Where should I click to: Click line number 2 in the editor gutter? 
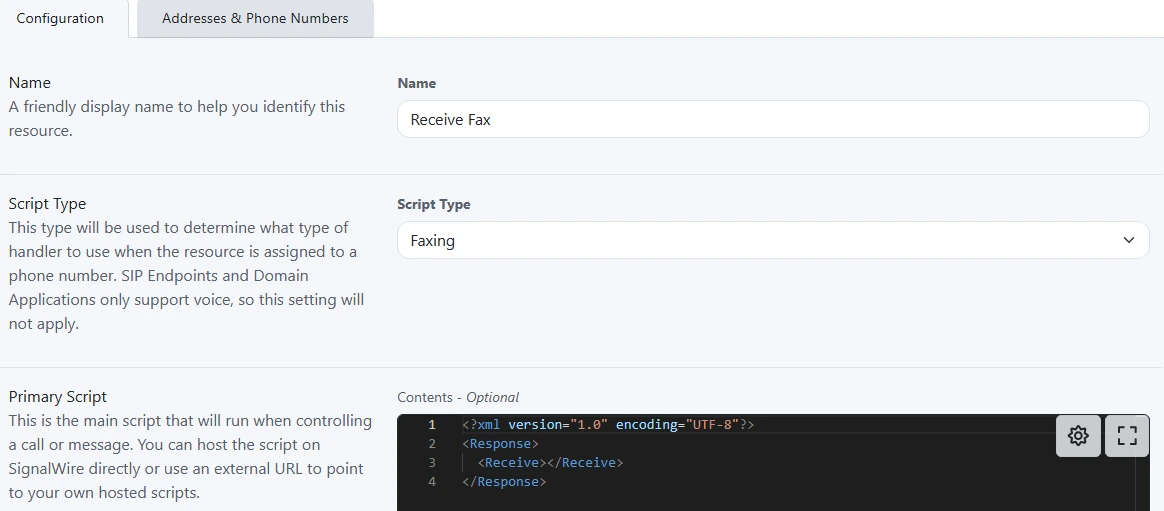432,444
